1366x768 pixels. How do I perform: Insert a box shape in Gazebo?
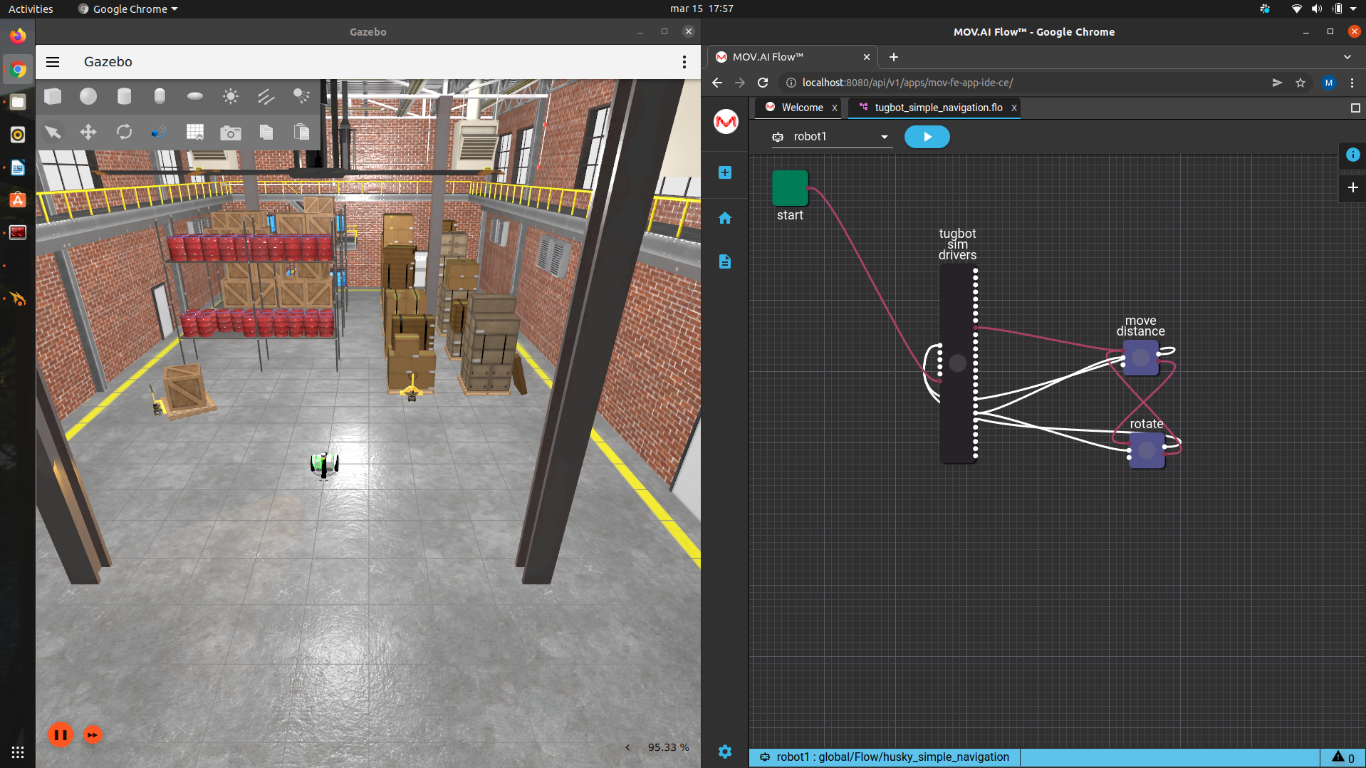[53, 96]
